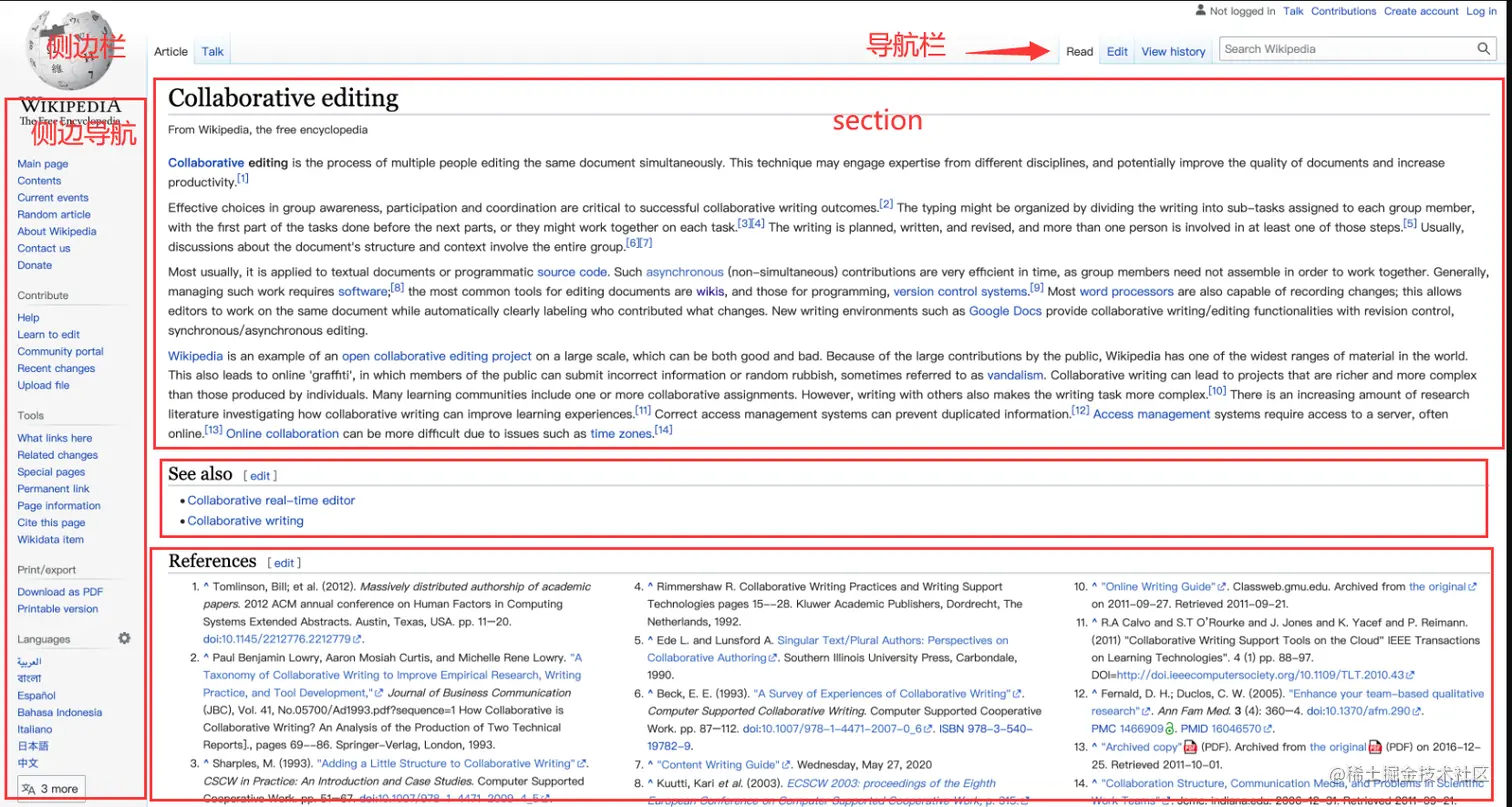Click the user icon beside Not logged in
Viewport: 1512px width, 807px height.
(1201, 11)
